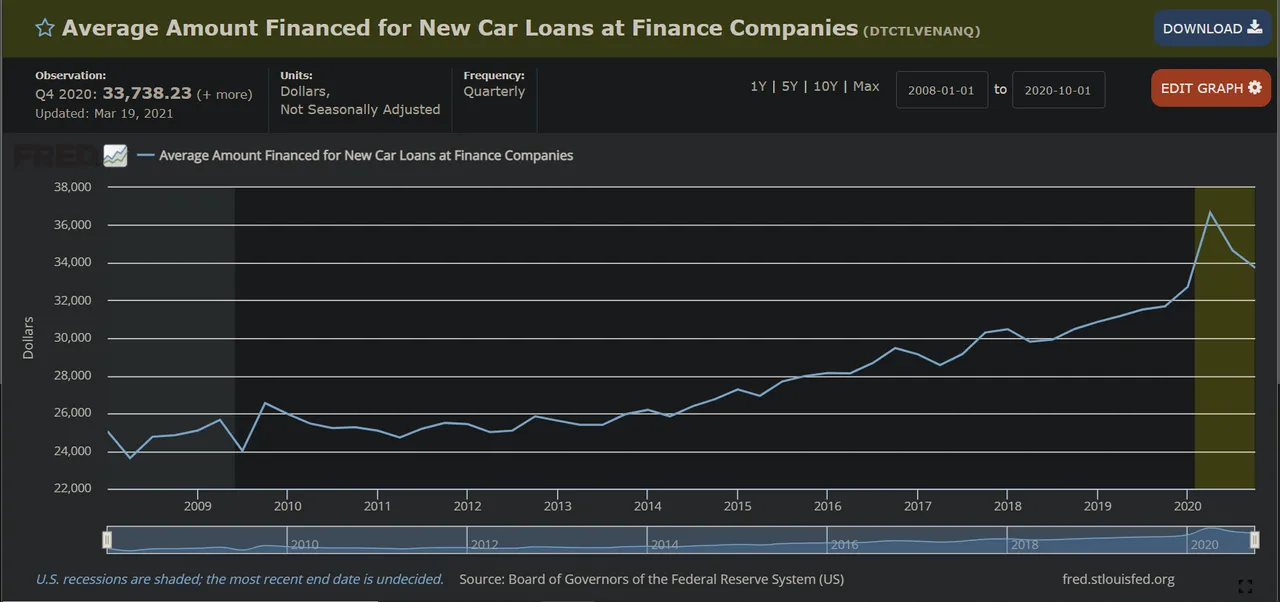Click the chart title heading
Screen dimensions: 1280x602
point(460,27)
